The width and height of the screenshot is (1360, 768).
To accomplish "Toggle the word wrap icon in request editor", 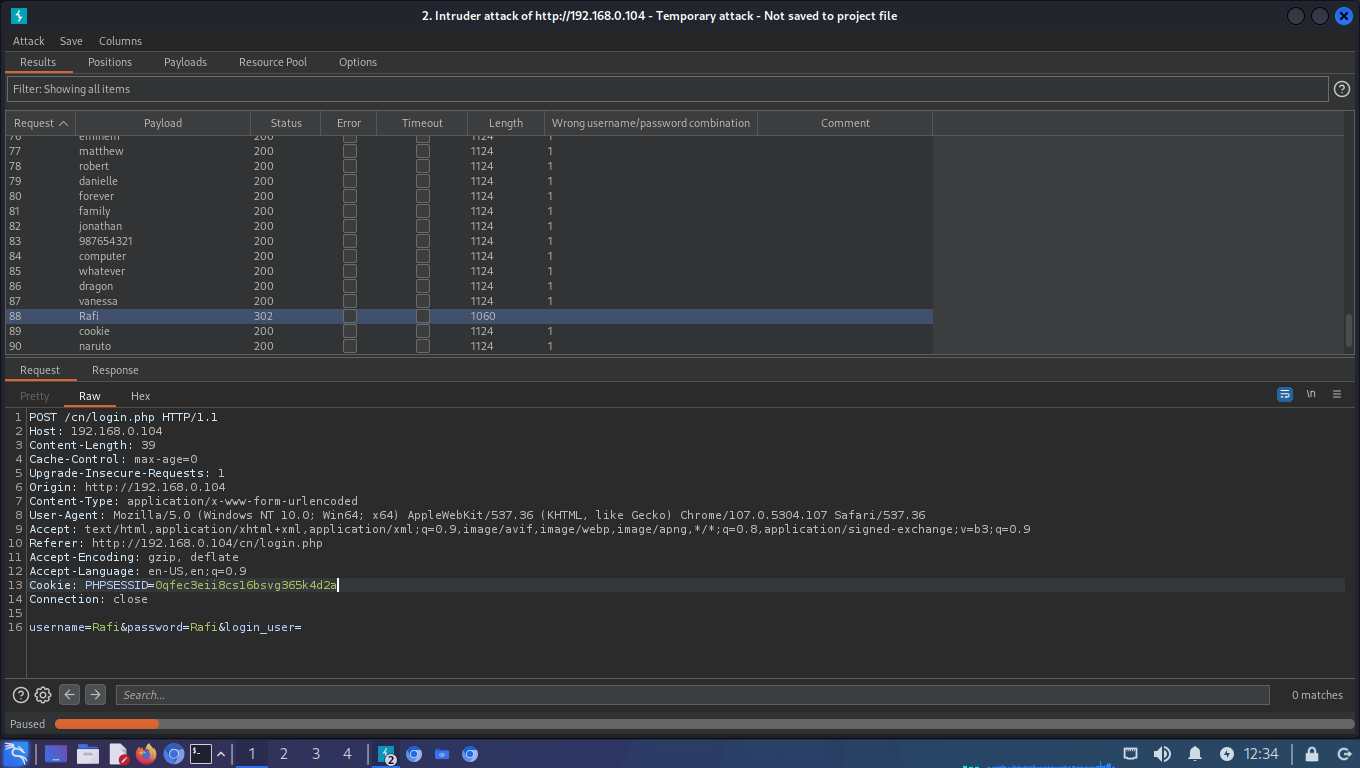I will [1284, 394].
